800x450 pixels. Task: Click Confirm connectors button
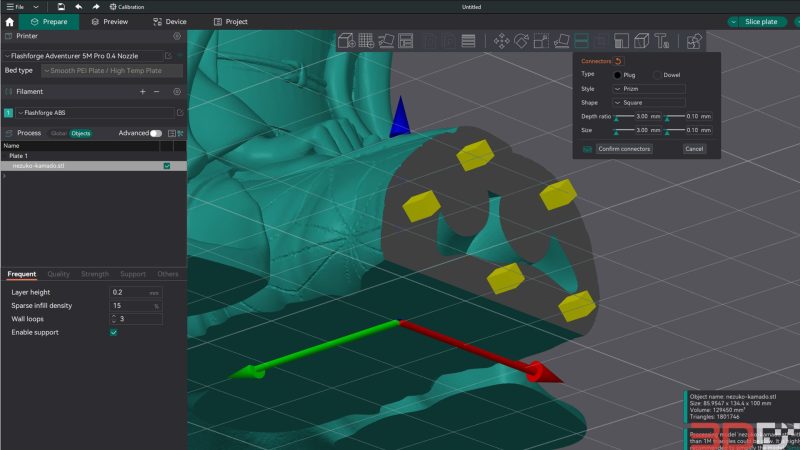(624, 149)
